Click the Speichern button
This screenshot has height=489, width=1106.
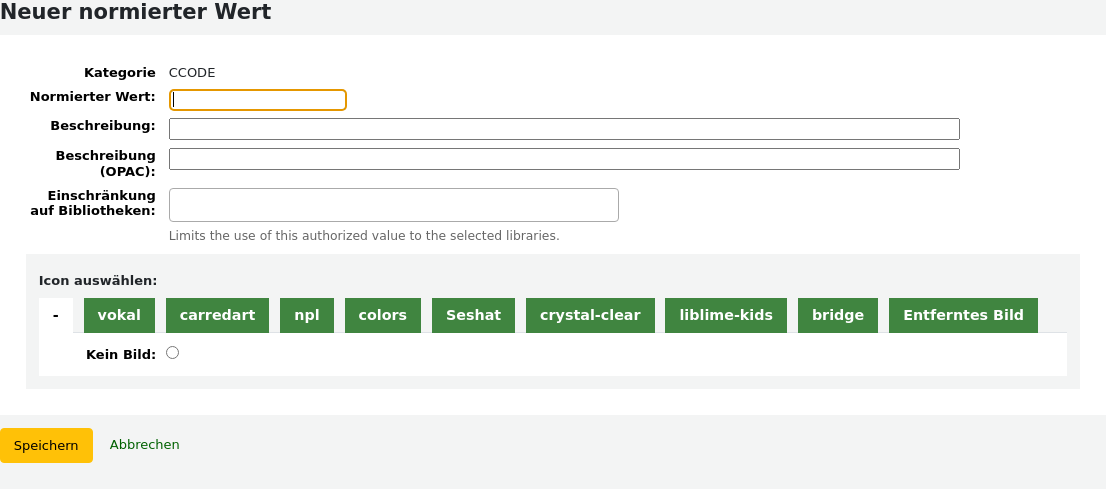(x=46, y=446)
